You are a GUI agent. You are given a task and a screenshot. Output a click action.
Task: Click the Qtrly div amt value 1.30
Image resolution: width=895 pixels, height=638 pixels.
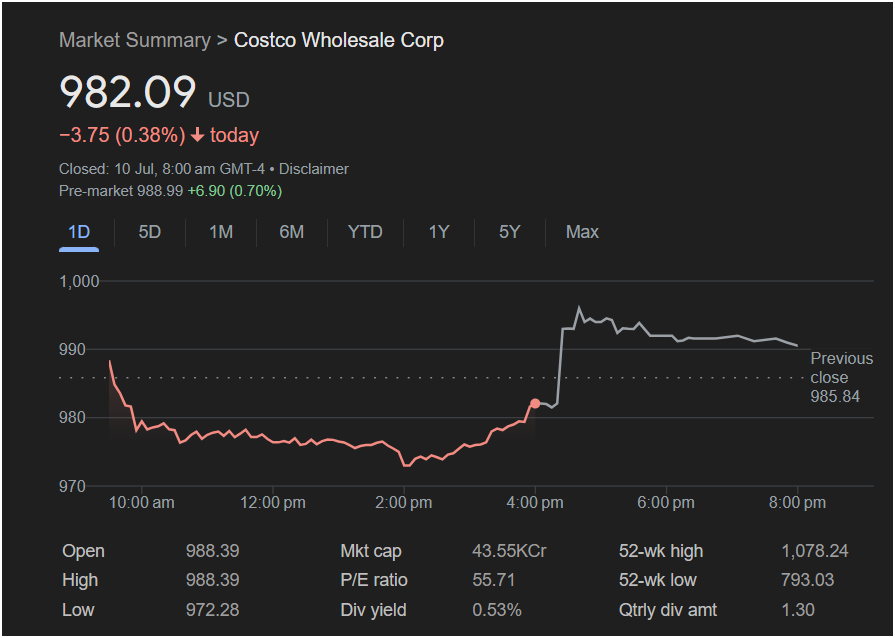coord(798,610)
